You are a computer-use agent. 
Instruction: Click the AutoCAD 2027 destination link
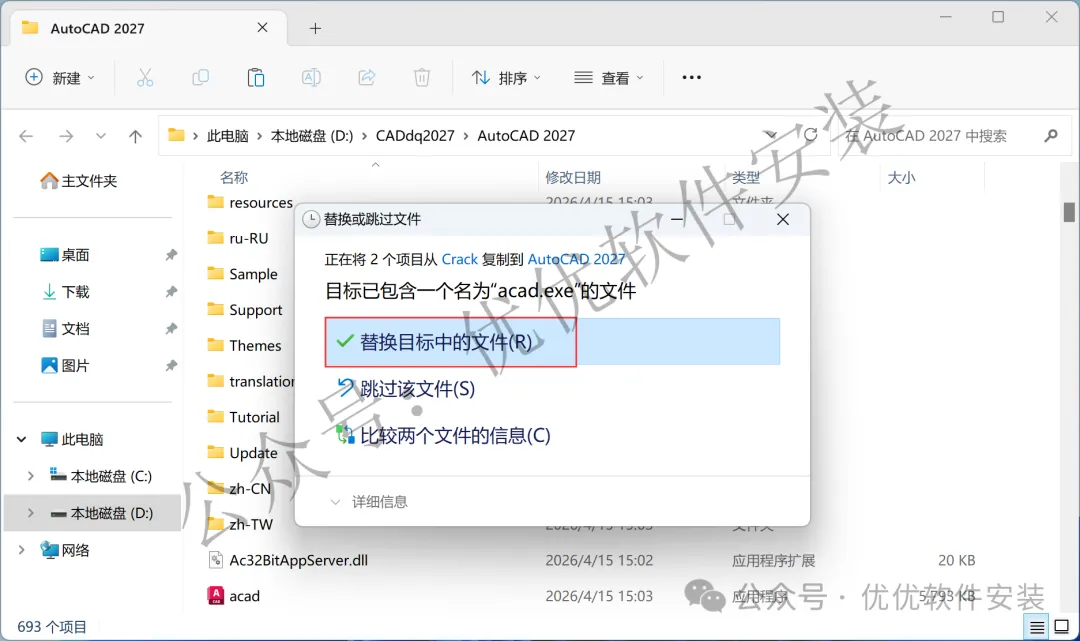[x=577, y=259]
